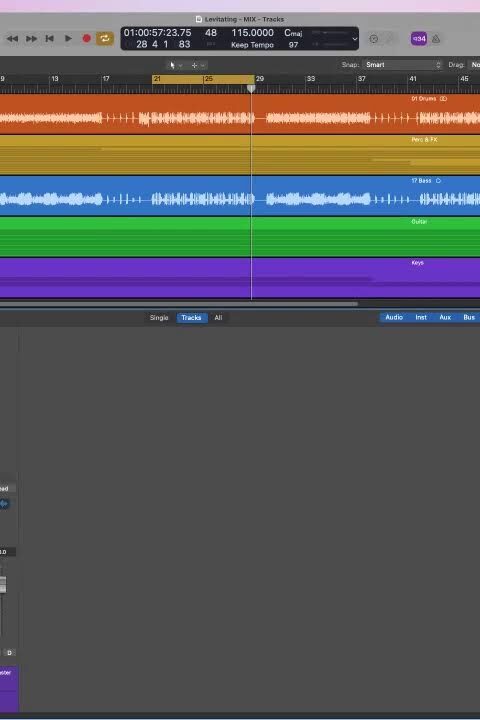Click the bar position 28 4 1 83
This screenshot has width=480, height=720.
point(163,45)
